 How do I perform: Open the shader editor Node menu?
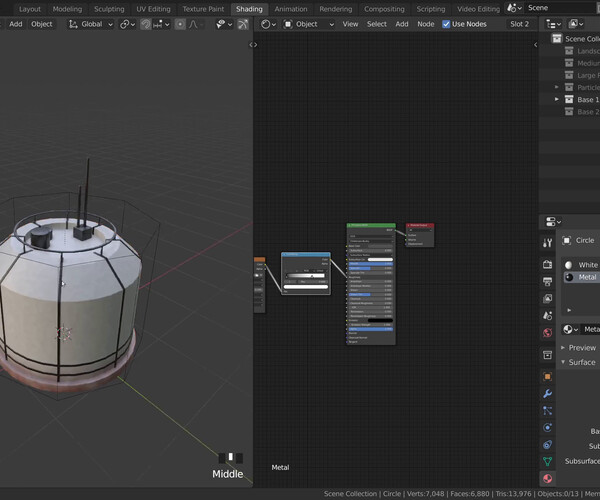(x=426, y=24)
